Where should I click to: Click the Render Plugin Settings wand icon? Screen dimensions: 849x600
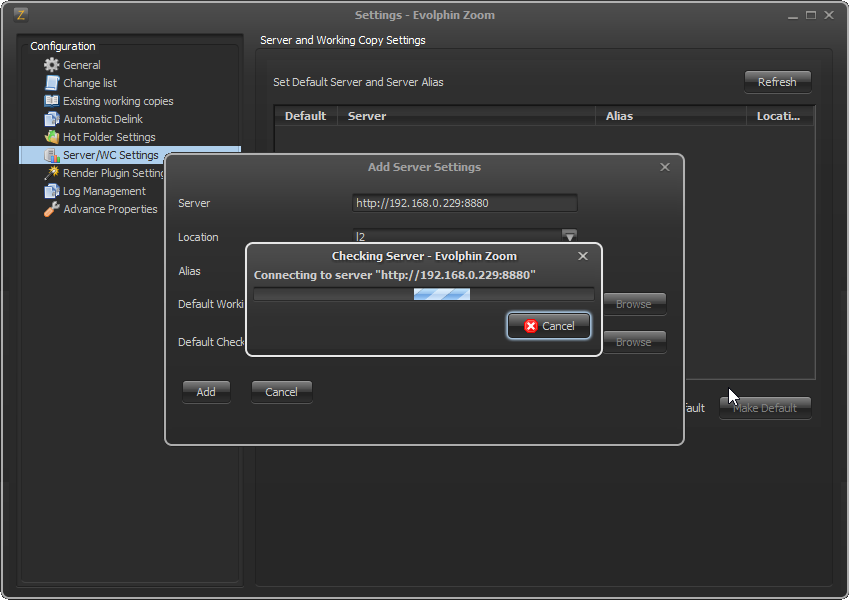[x=51, y=173]
